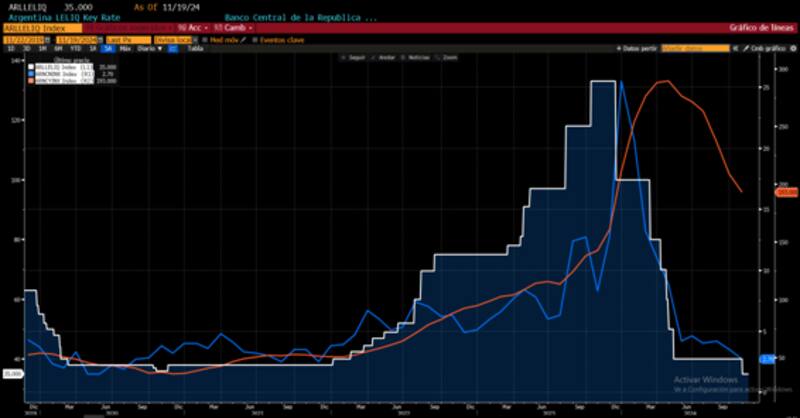
Task: Expand the Diario frequency dropdown
Action: 147,47
